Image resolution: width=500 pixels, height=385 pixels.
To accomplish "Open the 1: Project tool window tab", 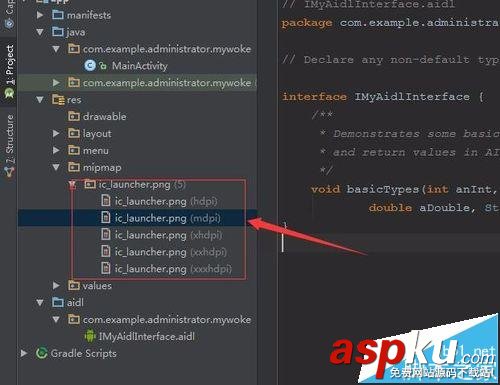I will point(9,71).
